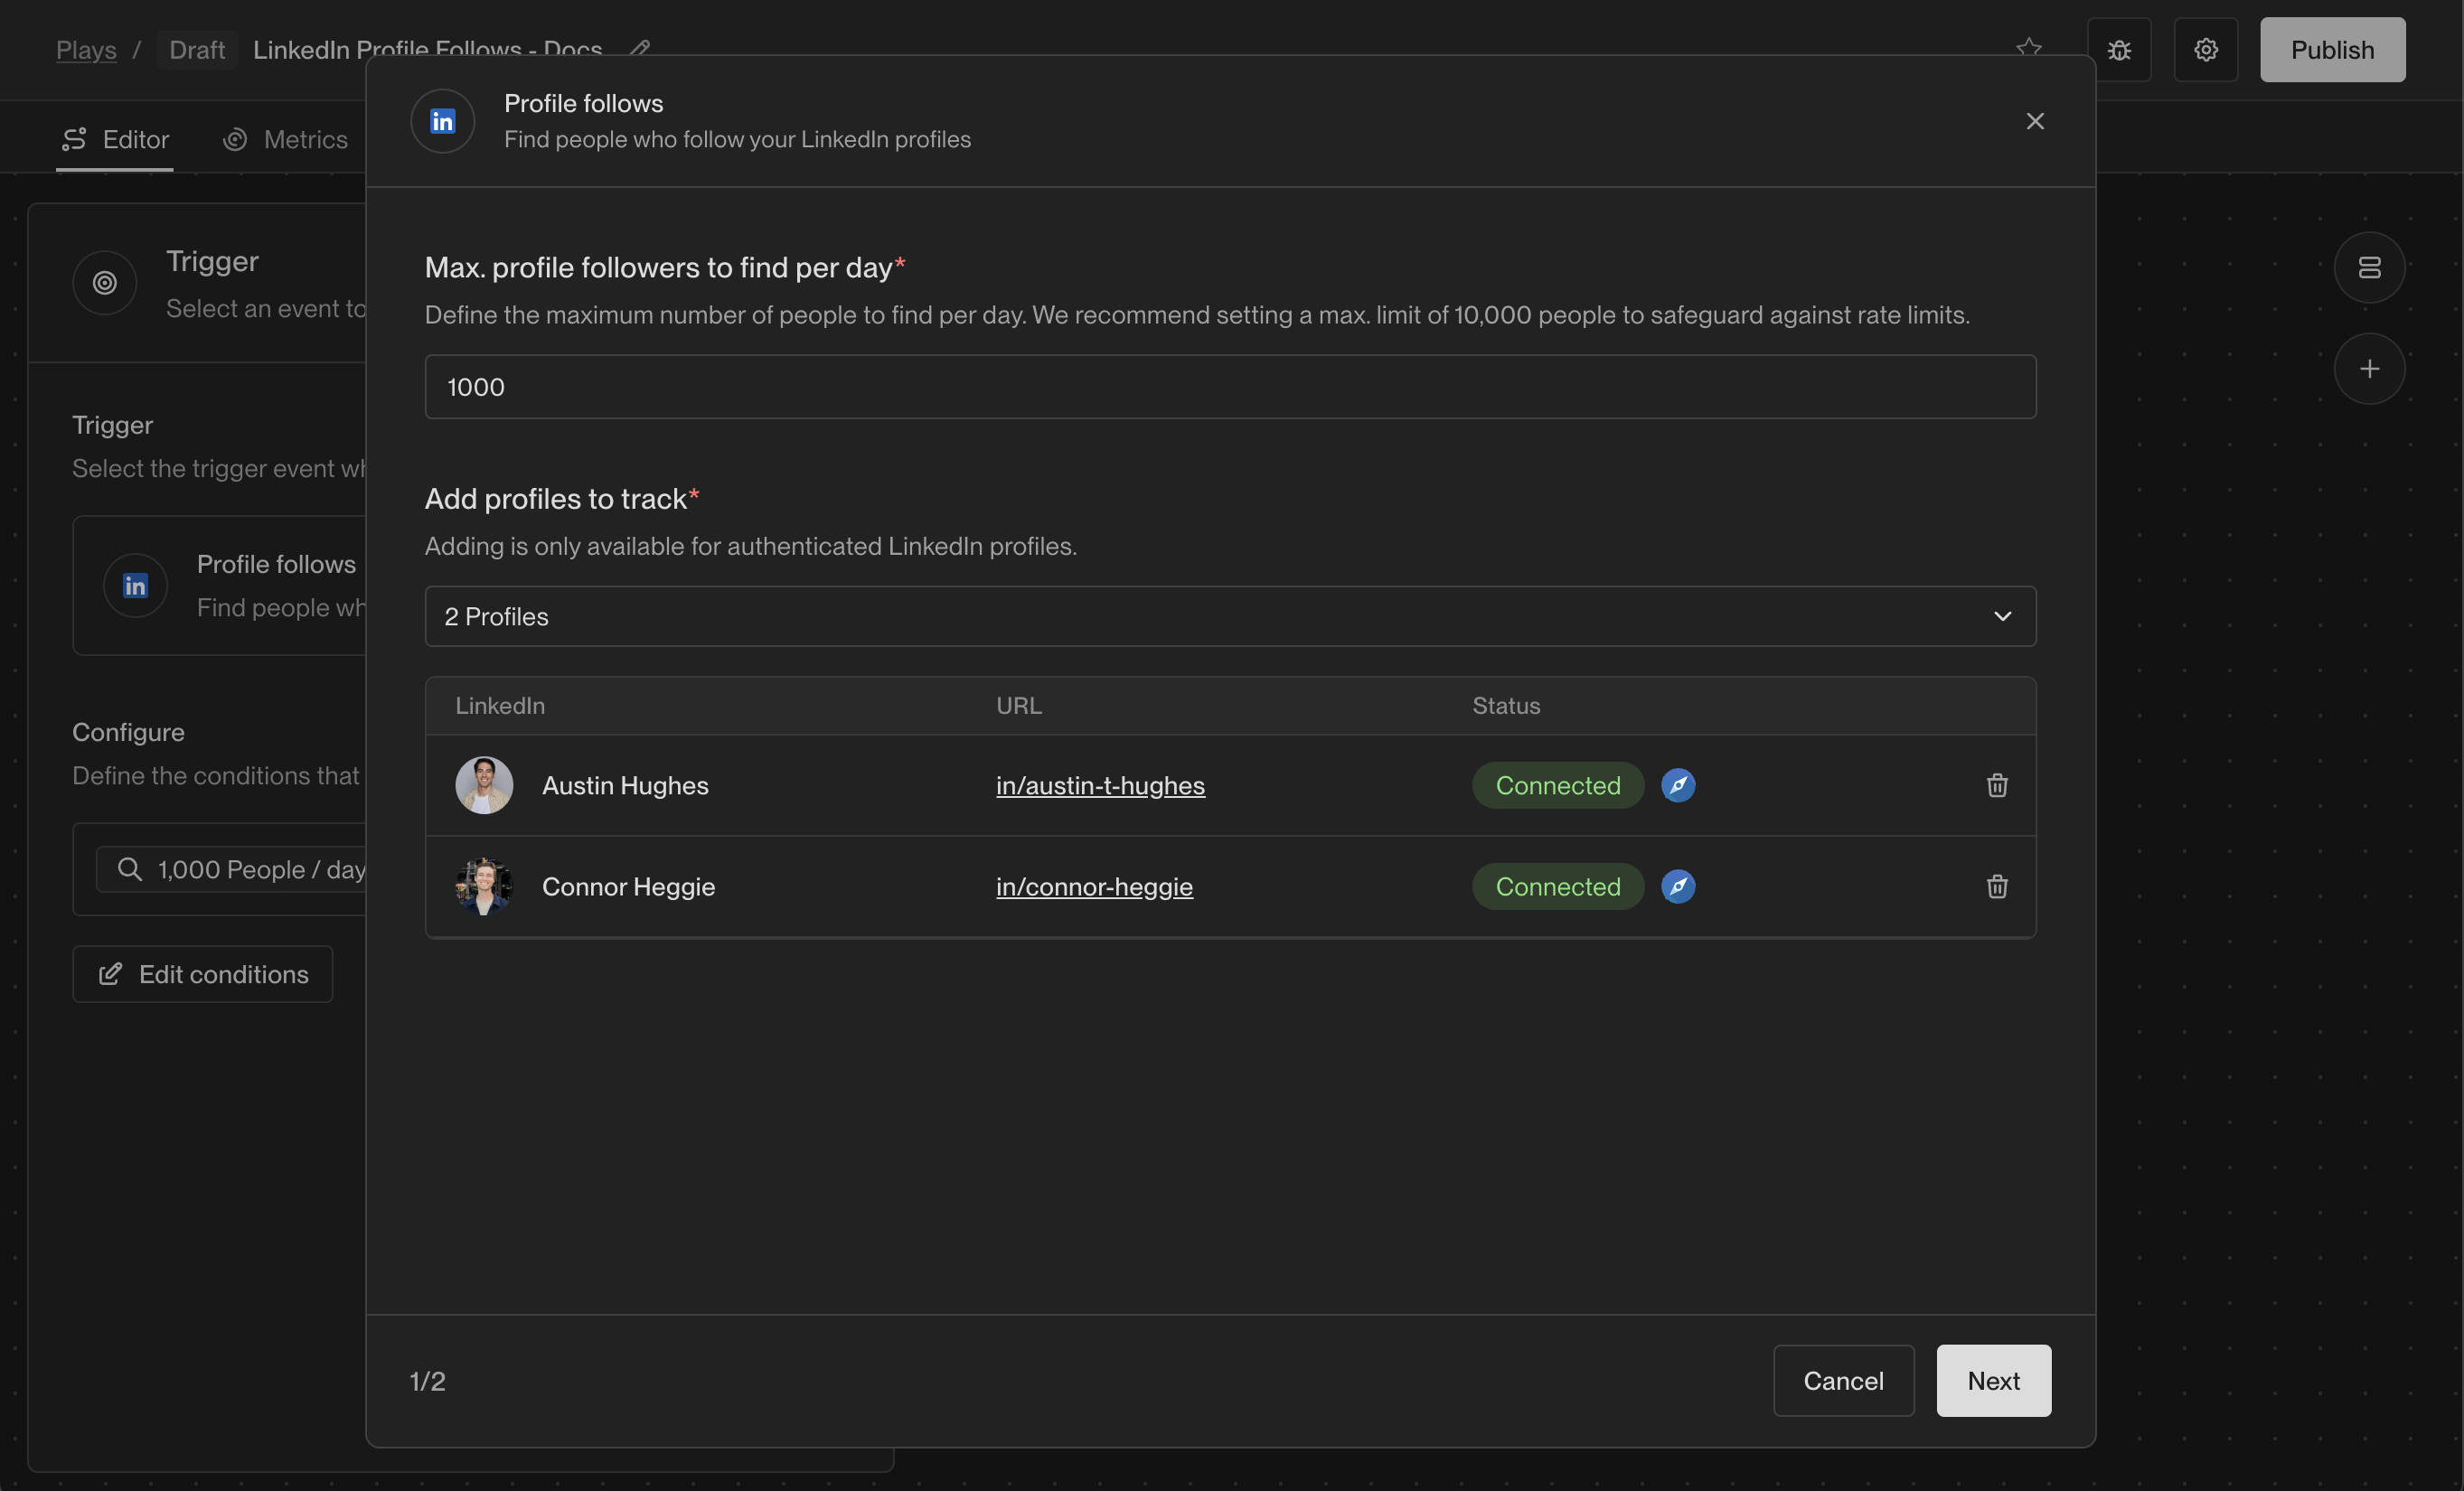This screenshot has width=2464, height=1491.
Task: Click the max followers per day field
Action: (1229, 387)
